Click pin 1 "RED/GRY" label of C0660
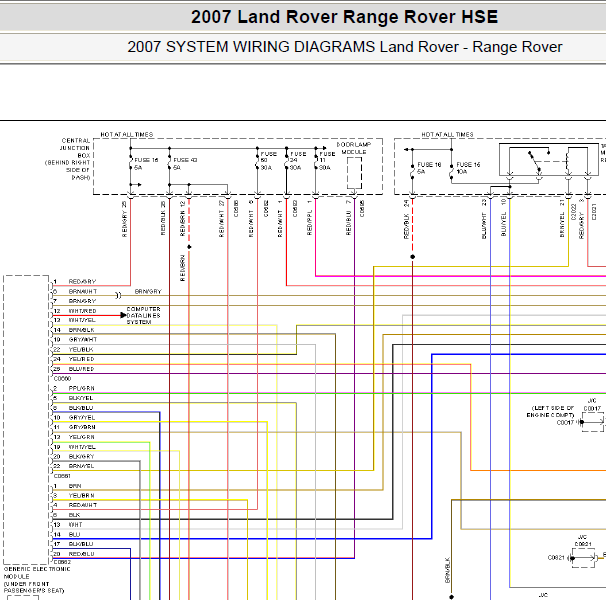Image resolution: width=606 pixels, height=600 pixels. click(82, 281)
